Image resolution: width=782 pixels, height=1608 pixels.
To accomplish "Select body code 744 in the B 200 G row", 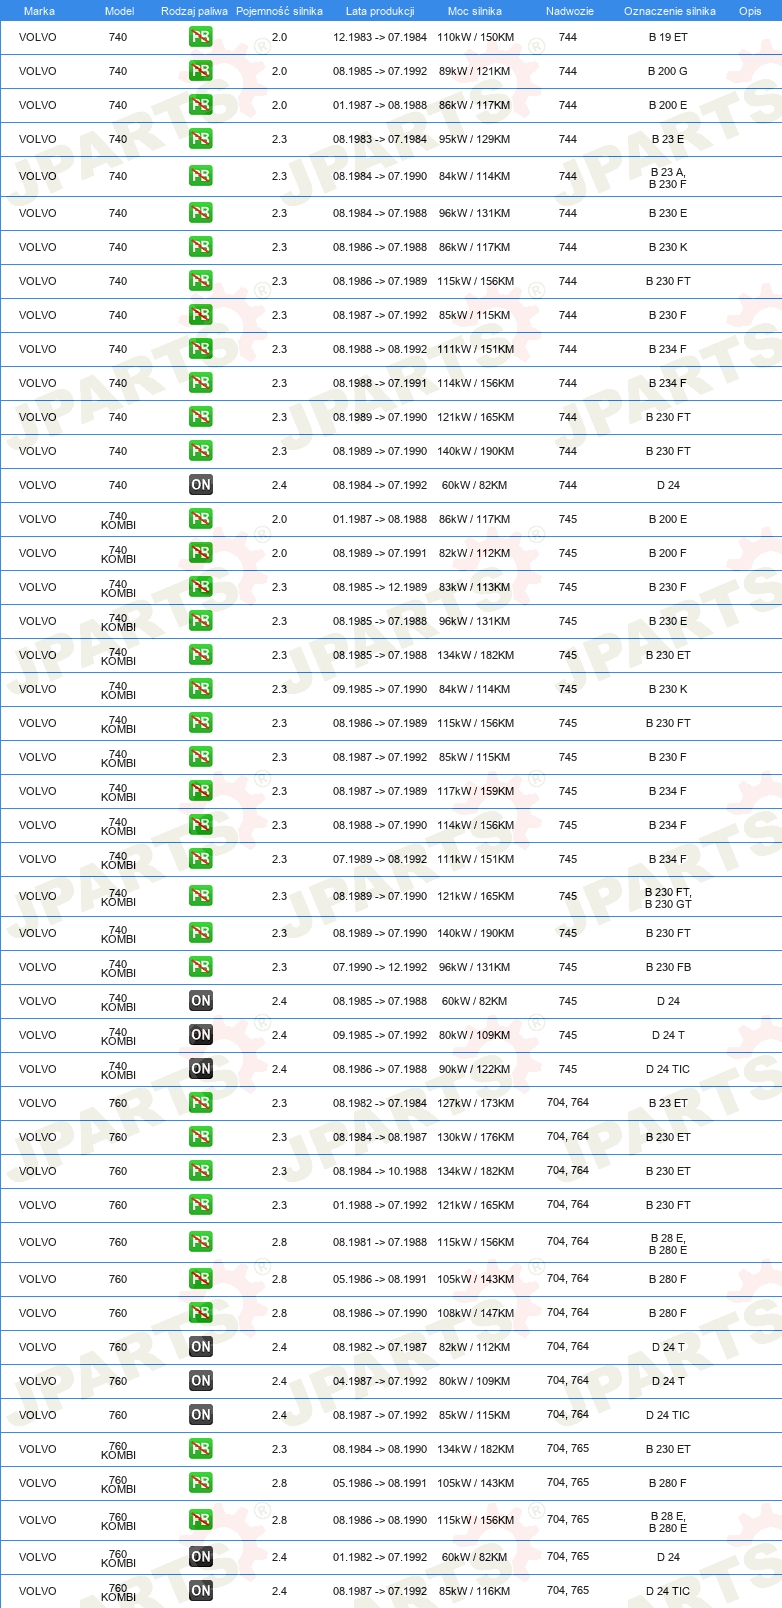I will pos(568,71).
